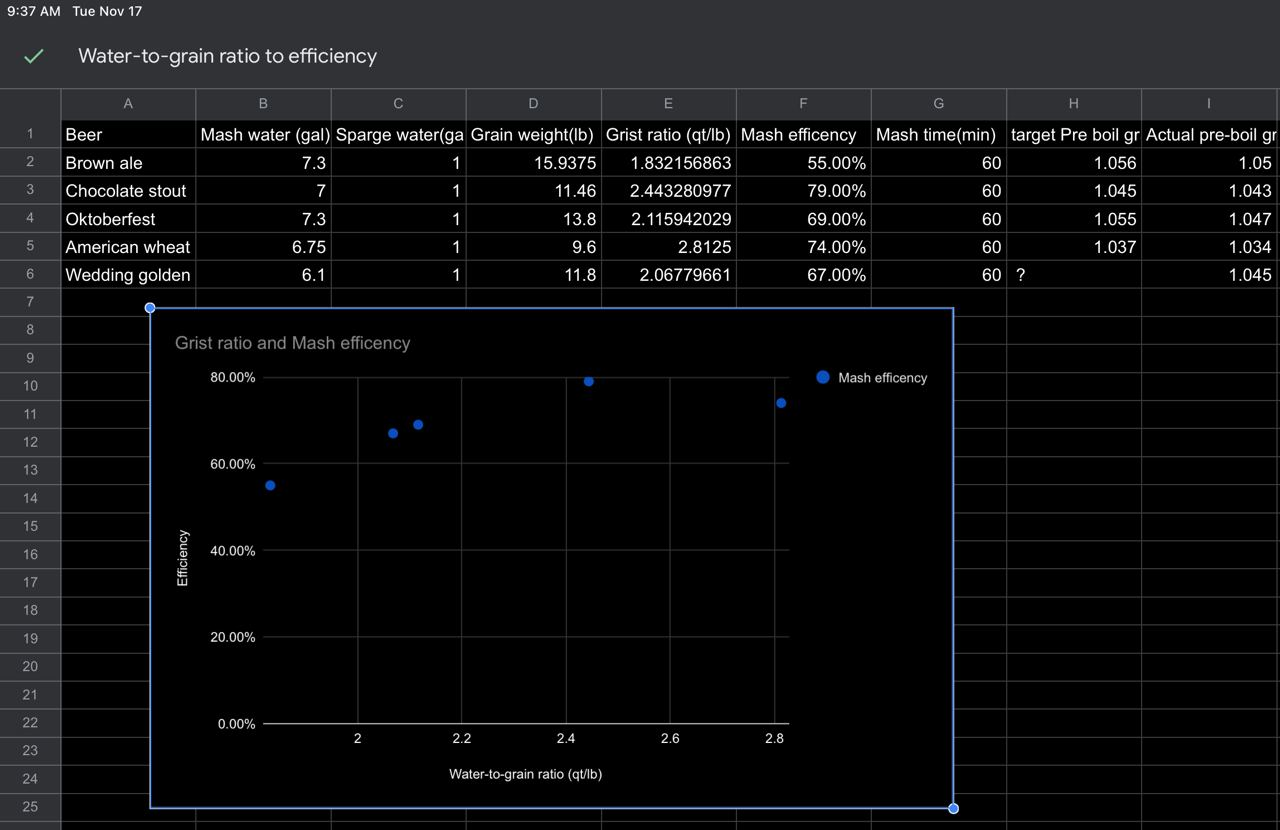Click the 'Actual pre-boil gr' header cell
Viewport: 1280px width, 830px height.
pyautogui.click(x=1209, y=134)
